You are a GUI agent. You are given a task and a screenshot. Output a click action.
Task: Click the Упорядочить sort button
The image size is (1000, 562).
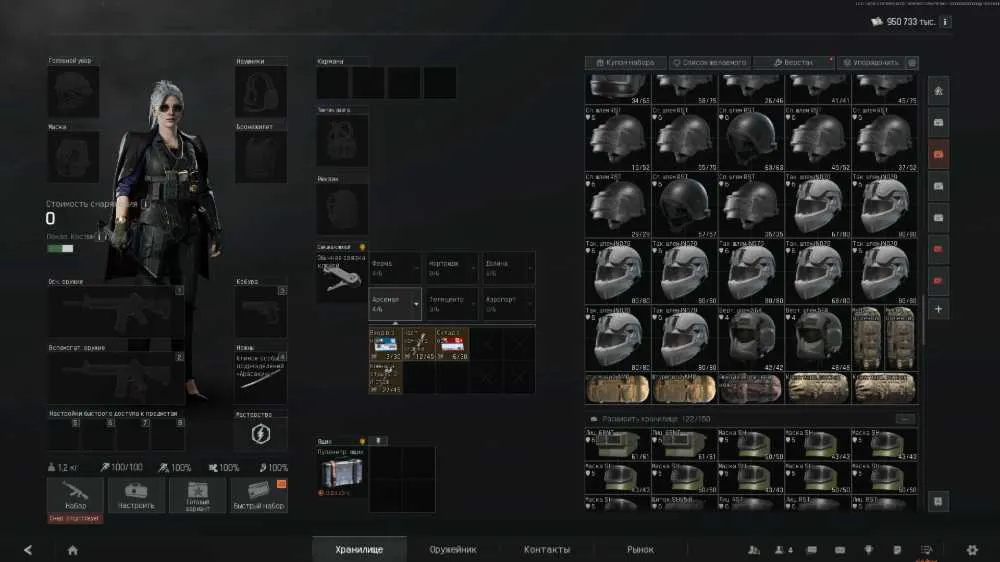(x=872, y=63)
